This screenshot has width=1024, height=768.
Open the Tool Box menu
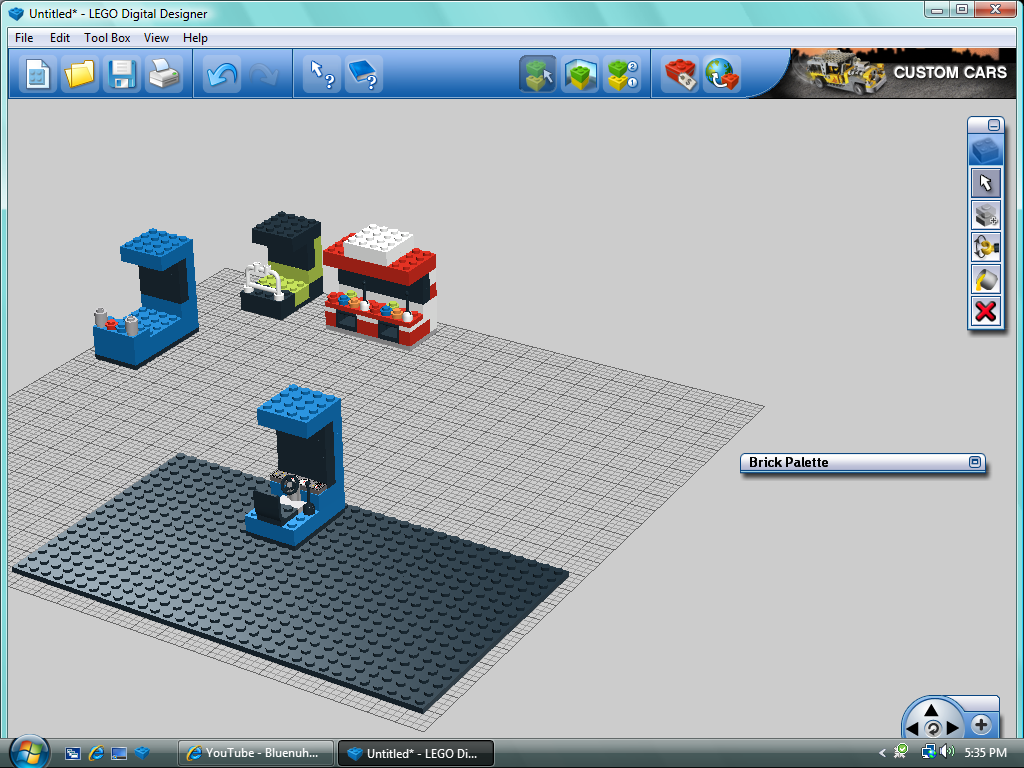pos(107,38)
